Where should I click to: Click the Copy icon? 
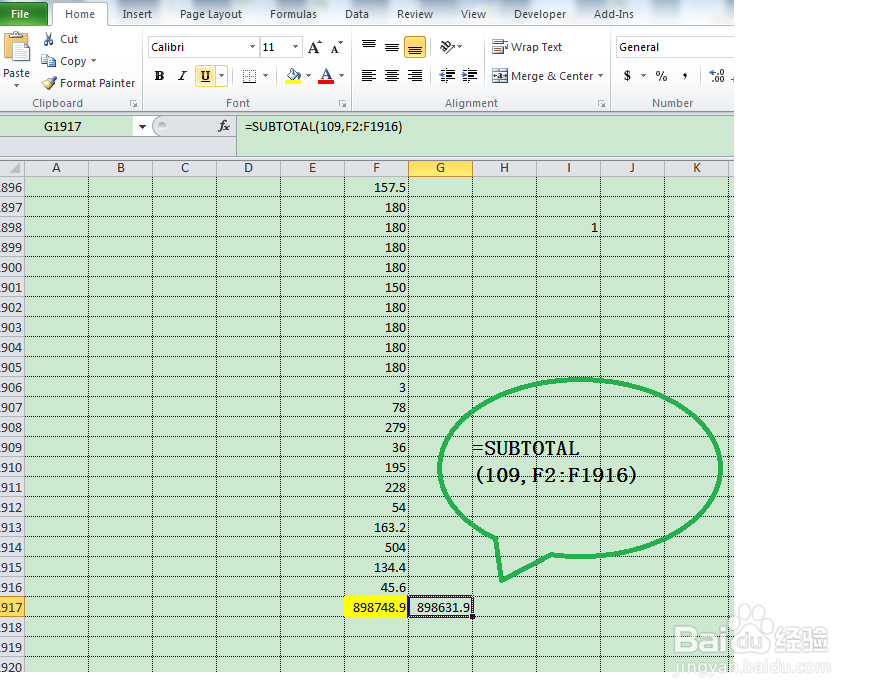(x=49, y=60)
